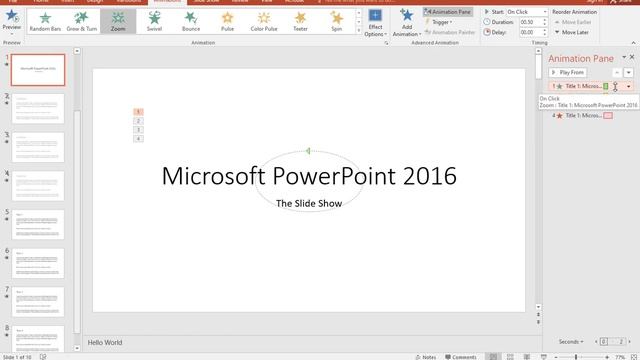Click Play From in the Animation Pane

point(568,72)
